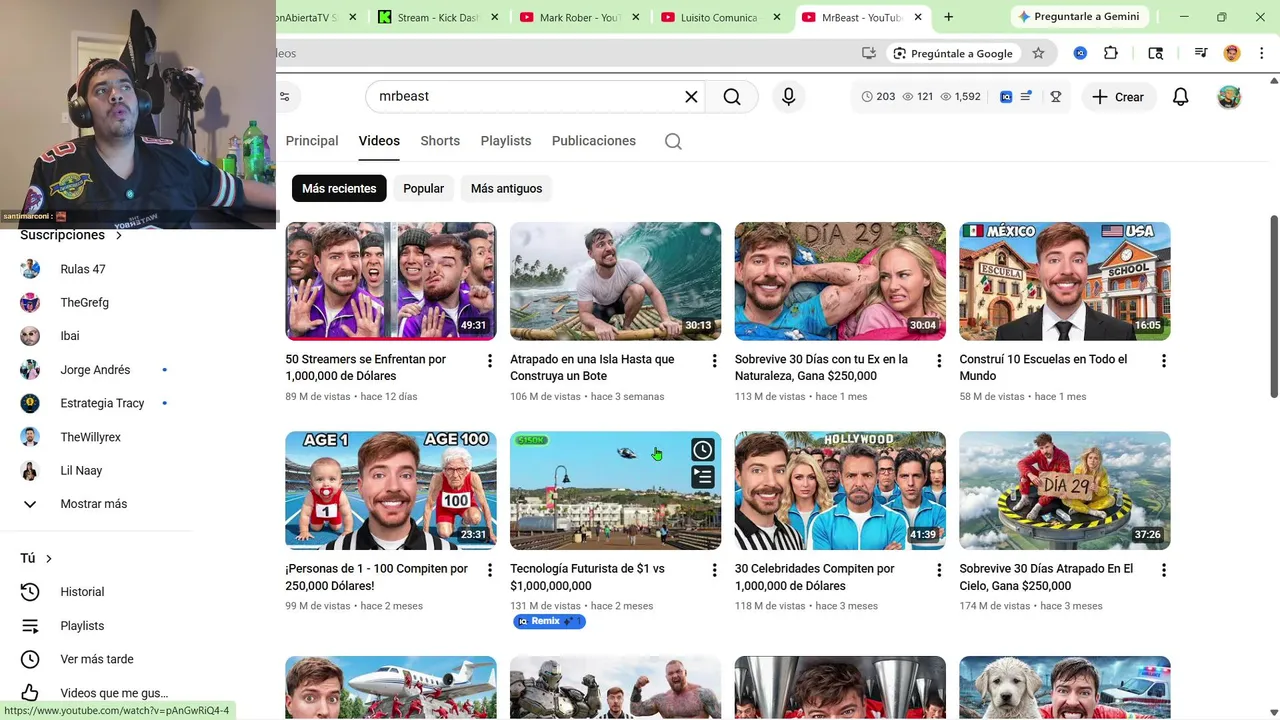Open Ver más tarde in sidebar

coord(96,659)
